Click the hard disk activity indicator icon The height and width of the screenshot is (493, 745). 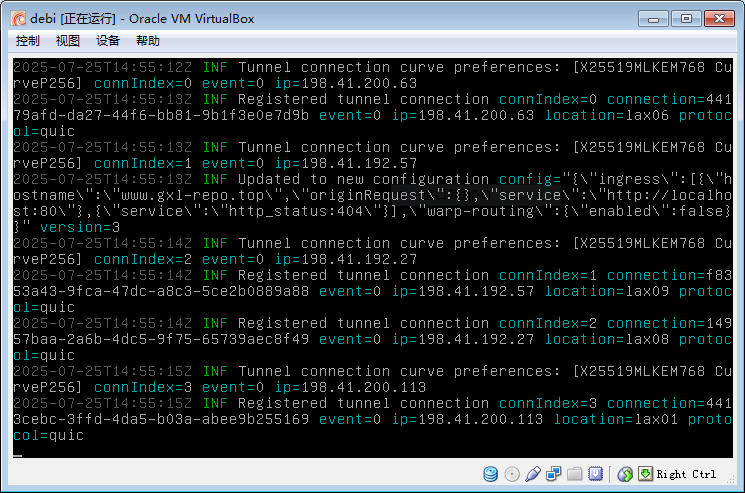491,474
